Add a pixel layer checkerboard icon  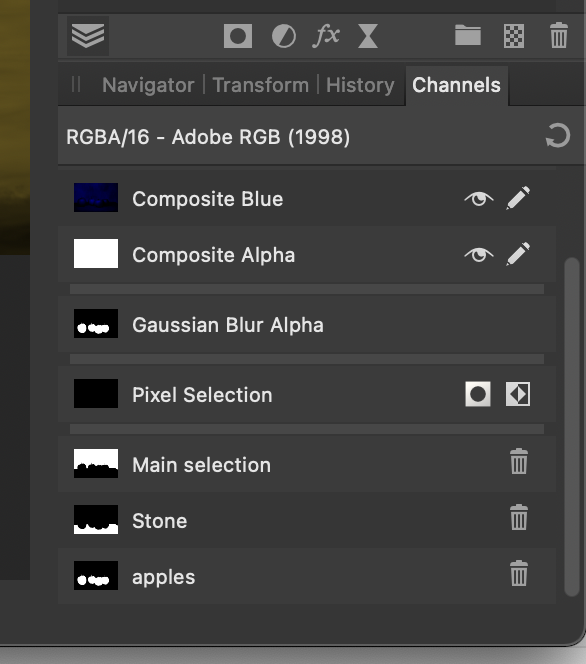(514, 36)
